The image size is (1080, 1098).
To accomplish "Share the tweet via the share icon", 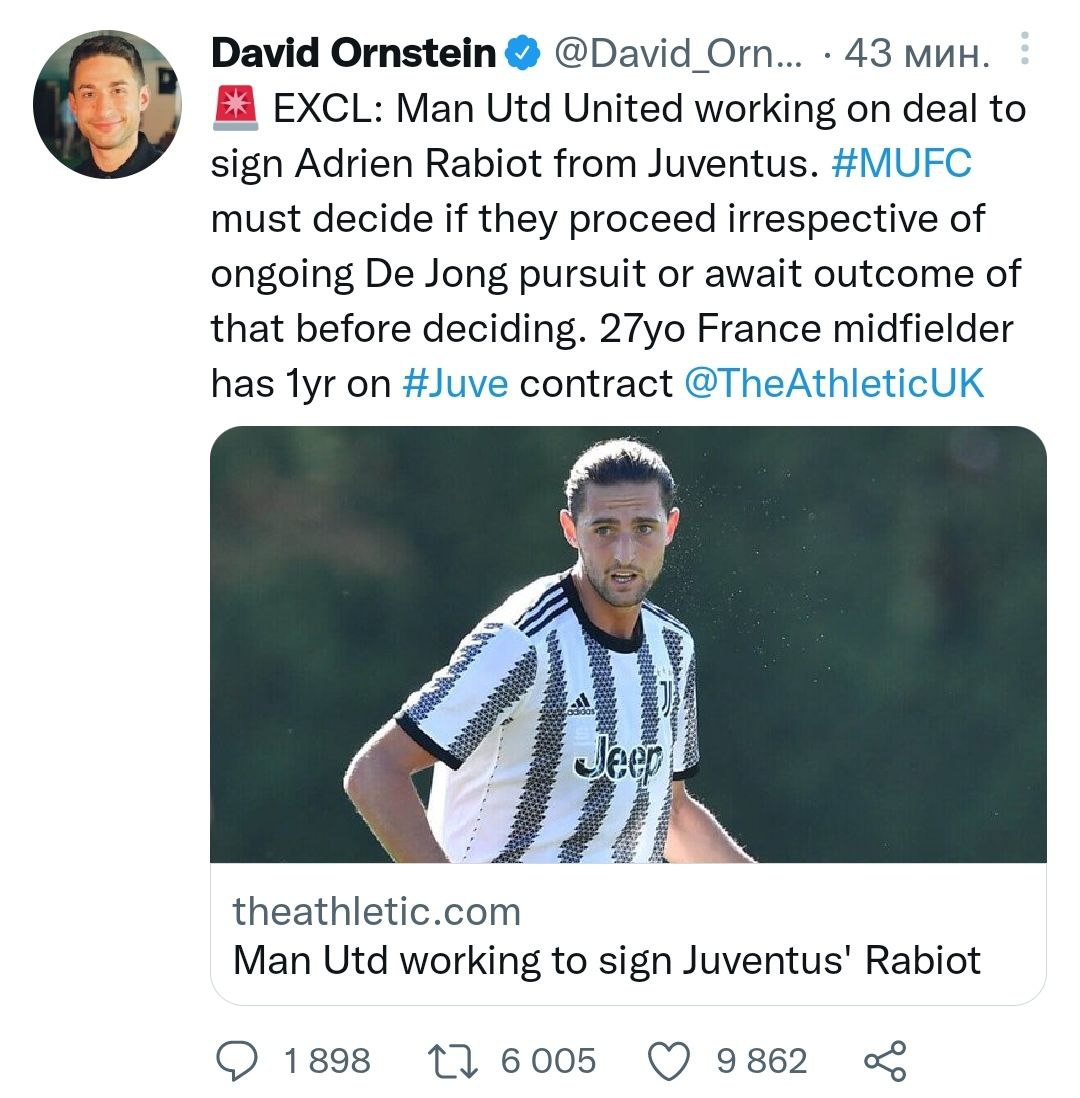I will point(884,1061).
